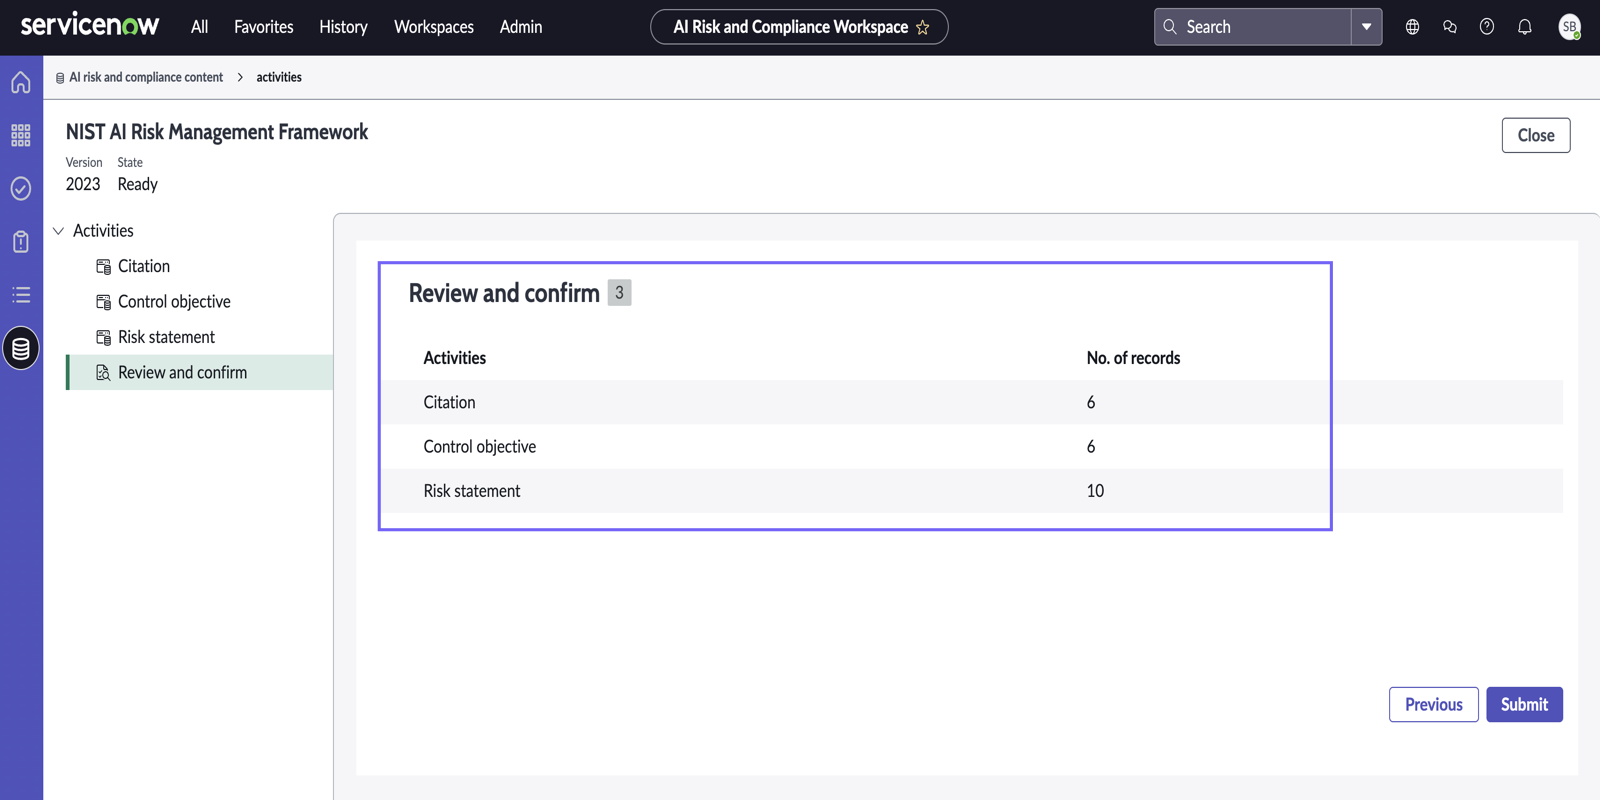Click the search magnifier icon
Screen dimensions: 1600x800
pos(1170,27)
